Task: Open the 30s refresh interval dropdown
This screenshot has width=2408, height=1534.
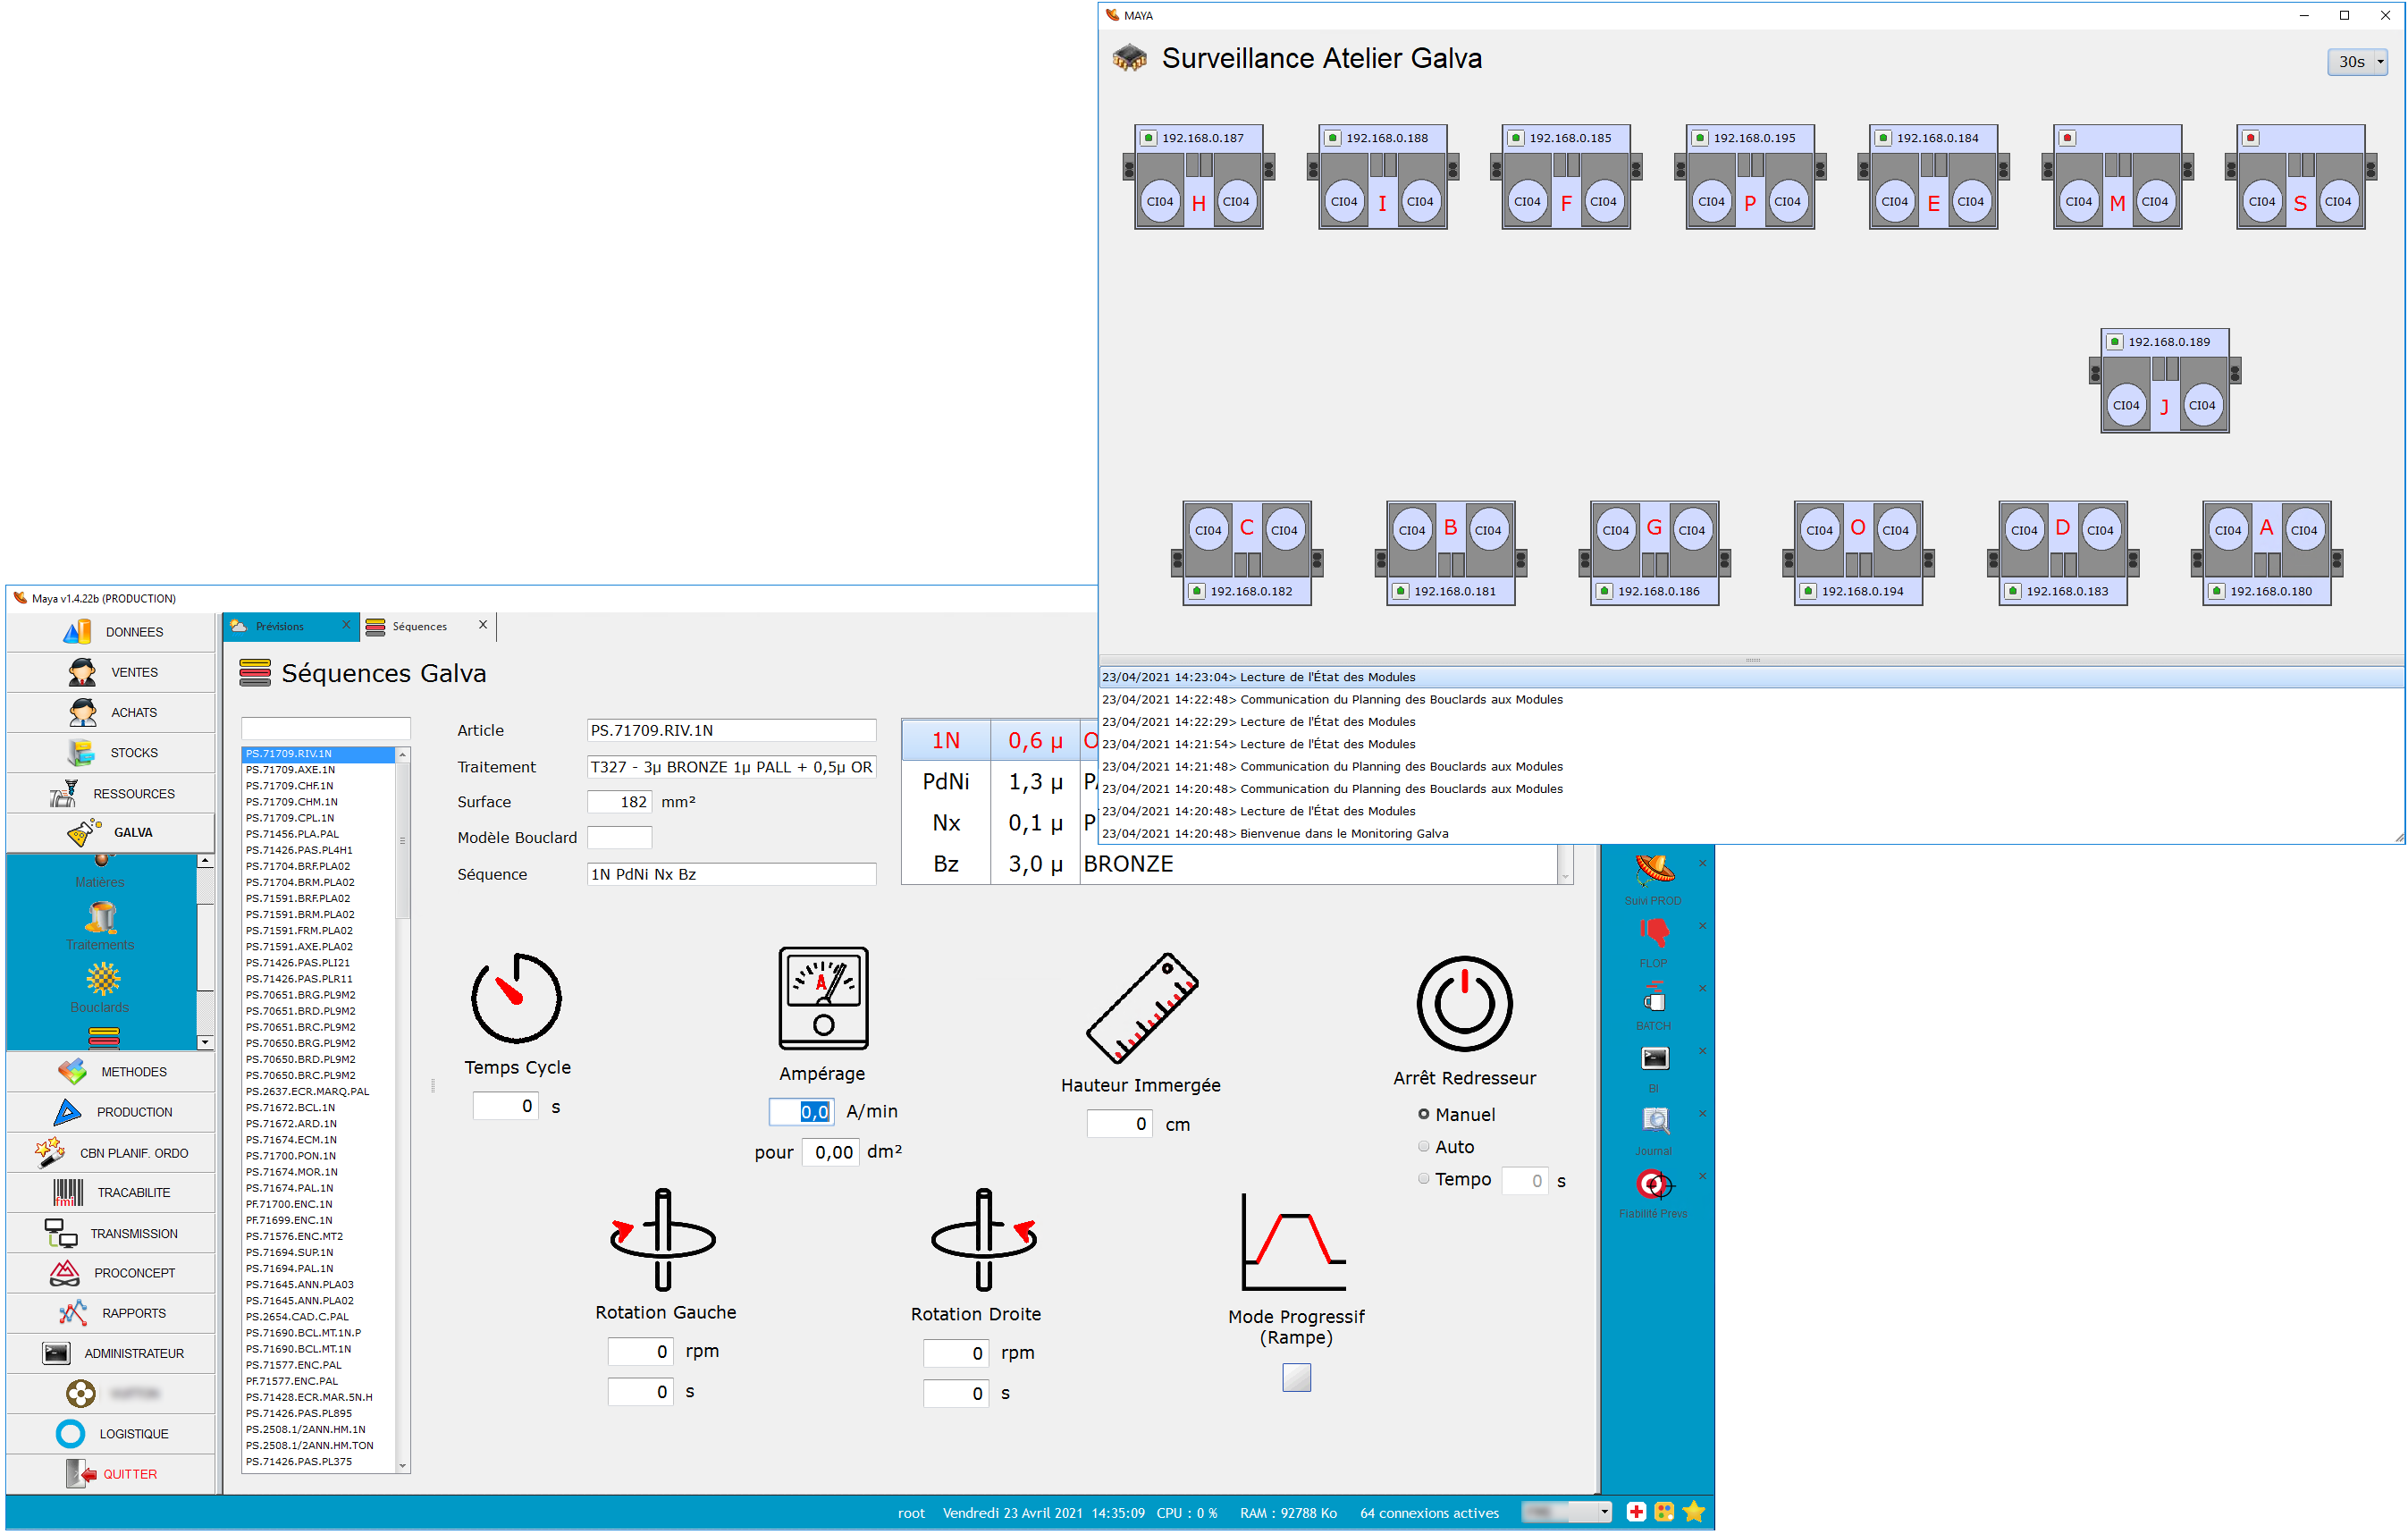Action: pos(2359,62)
